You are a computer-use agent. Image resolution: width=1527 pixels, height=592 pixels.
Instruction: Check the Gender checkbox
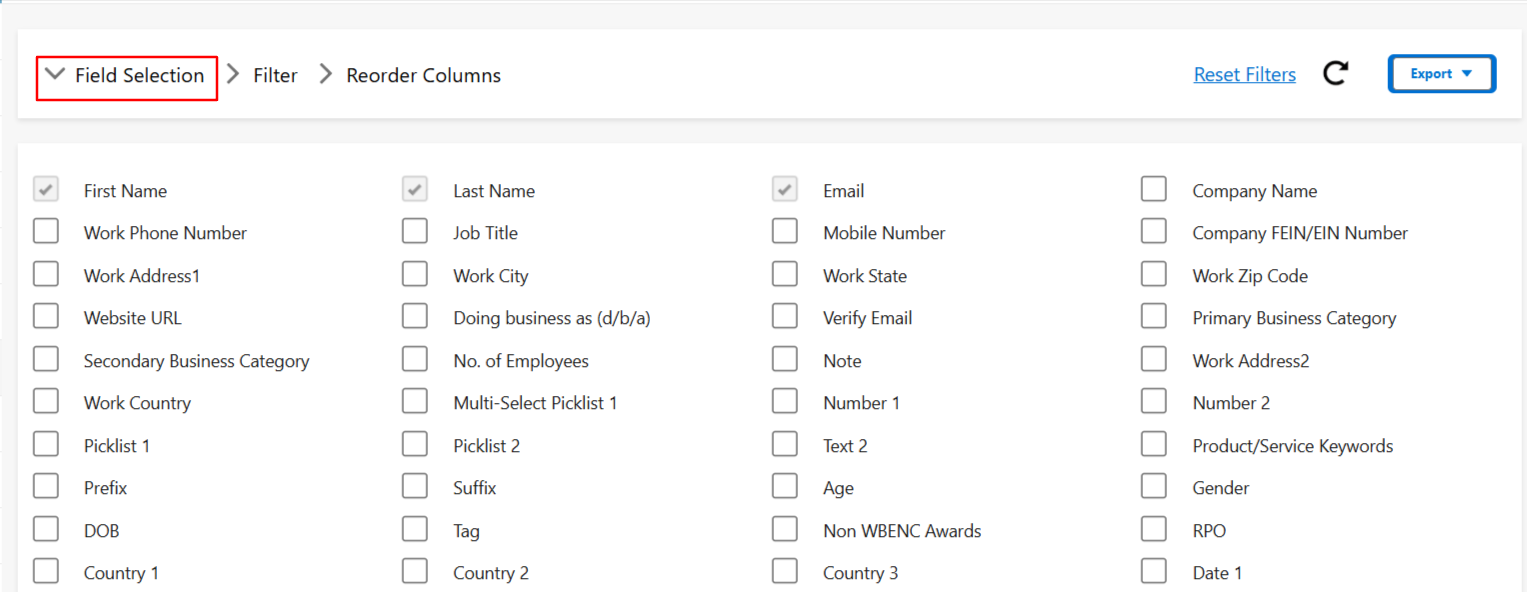[x=1154, y=487]
